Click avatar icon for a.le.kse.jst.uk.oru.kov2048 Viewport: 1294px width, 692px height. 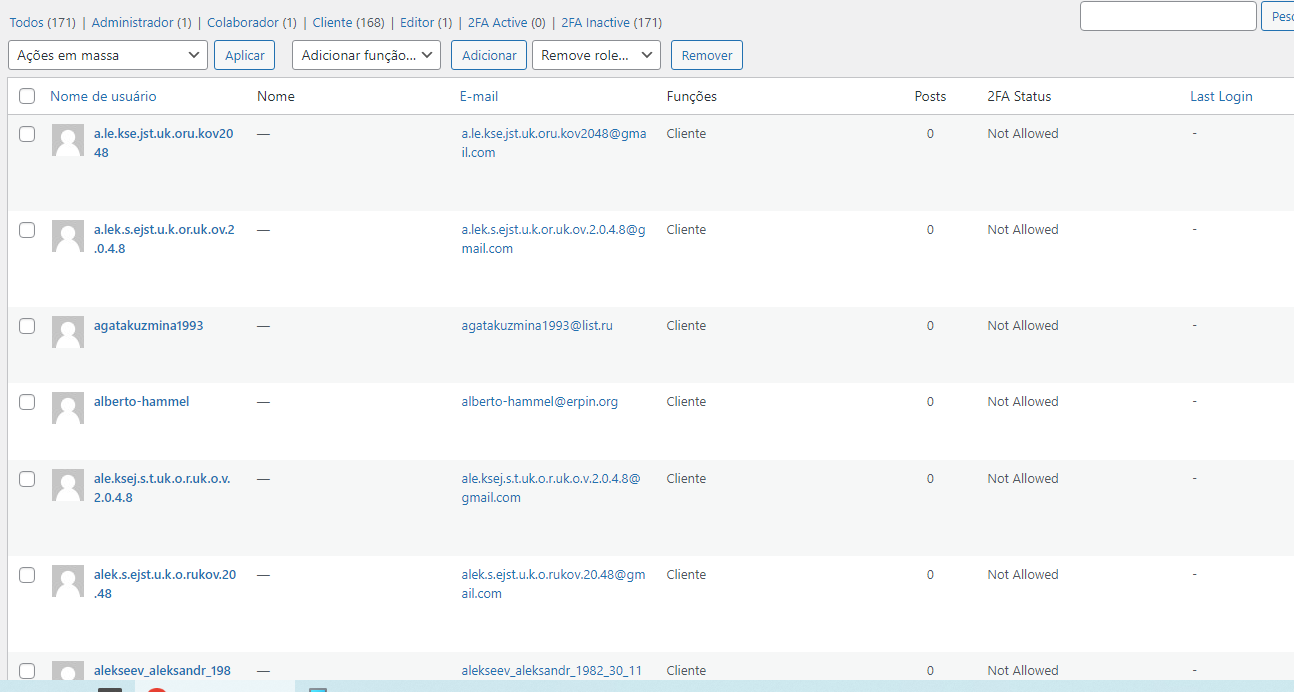(x=68, y=141)
